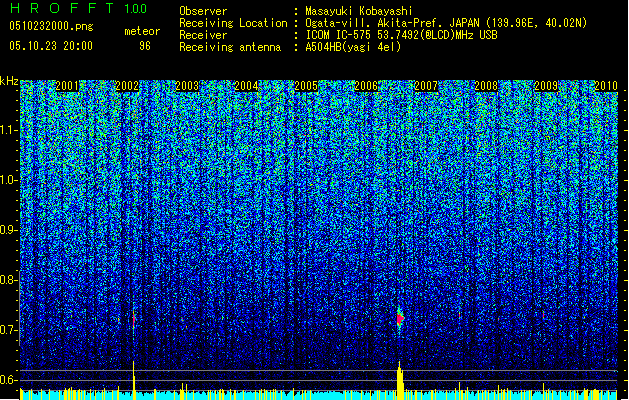Click the ICOM IC-575 receiver text
The width and height of the screenshot is (629, 400).
pos(402,35)
